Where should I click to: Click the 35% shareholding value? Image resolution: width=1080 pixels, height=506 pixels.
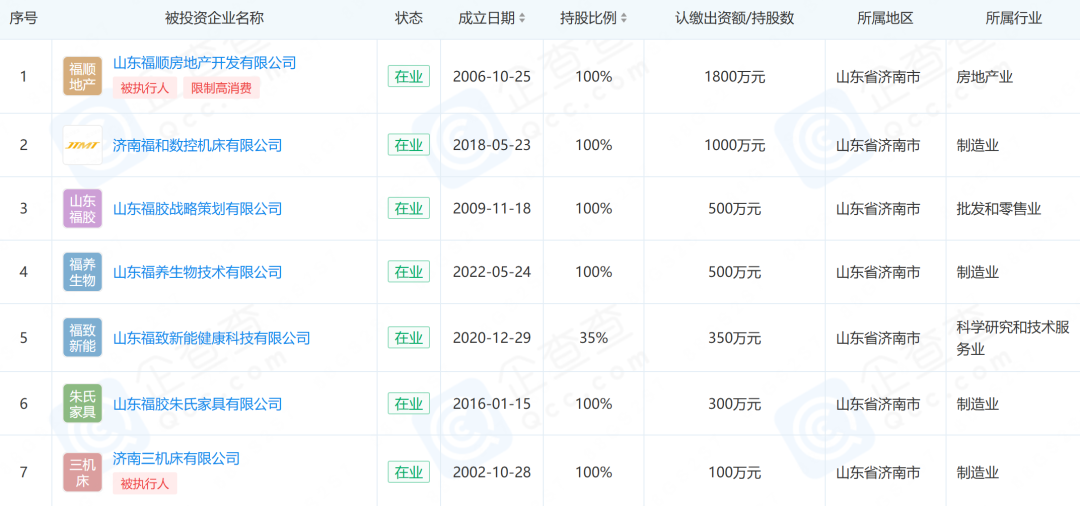pos(593,338)
